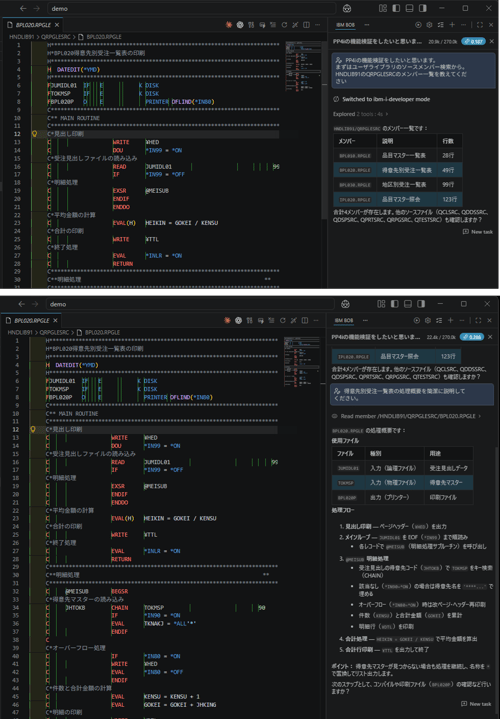Click circular play icon in top Bob panel
The width and height of the screenshot is (500, 719).
418,25
